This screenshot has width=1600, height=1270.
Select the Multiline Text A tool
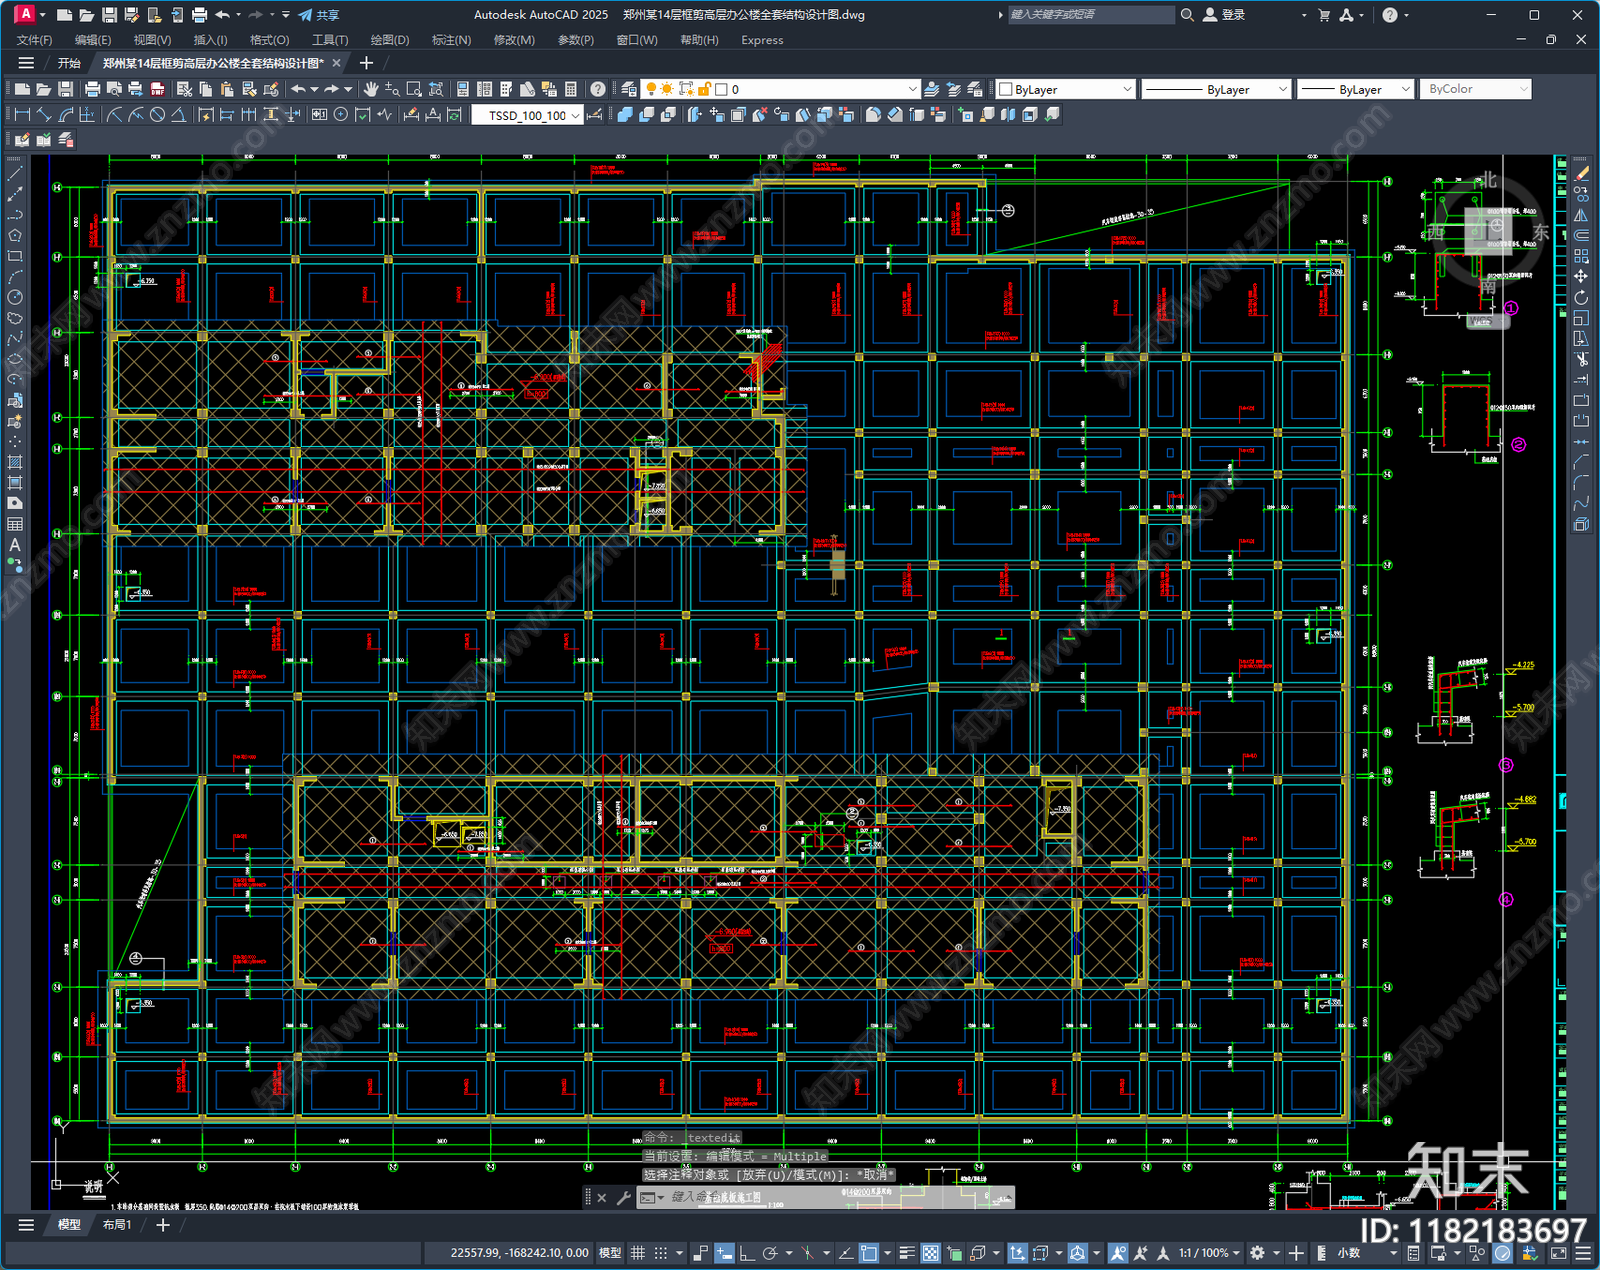point(15,545)
